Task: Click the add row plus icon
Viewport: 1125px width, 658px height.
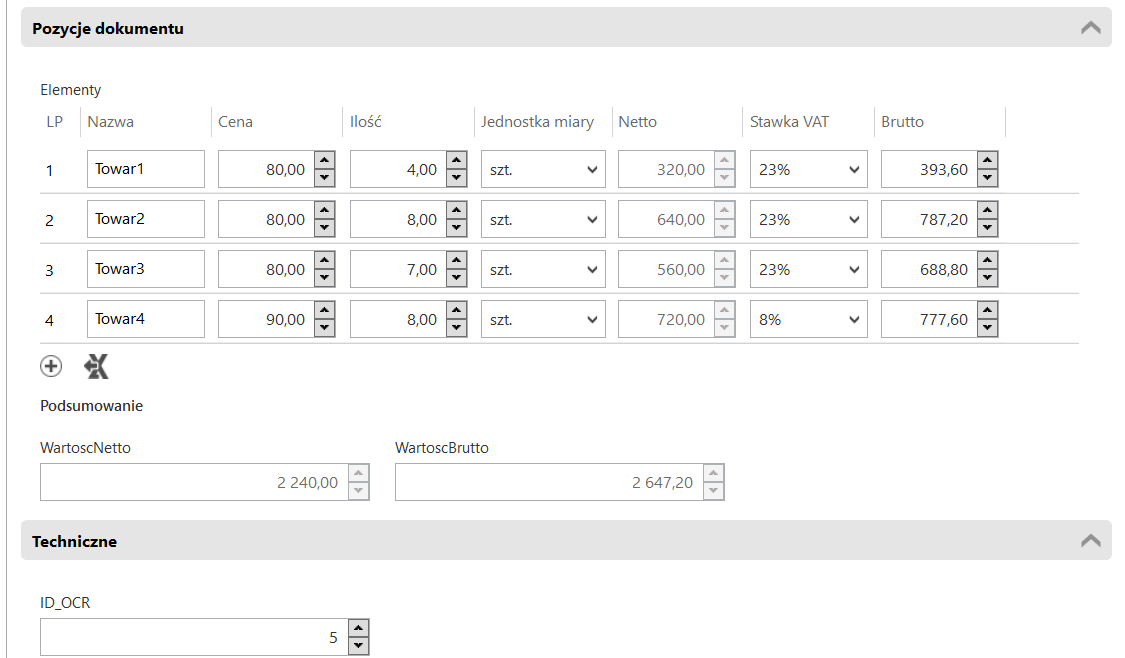Action: tap(51, 367)
